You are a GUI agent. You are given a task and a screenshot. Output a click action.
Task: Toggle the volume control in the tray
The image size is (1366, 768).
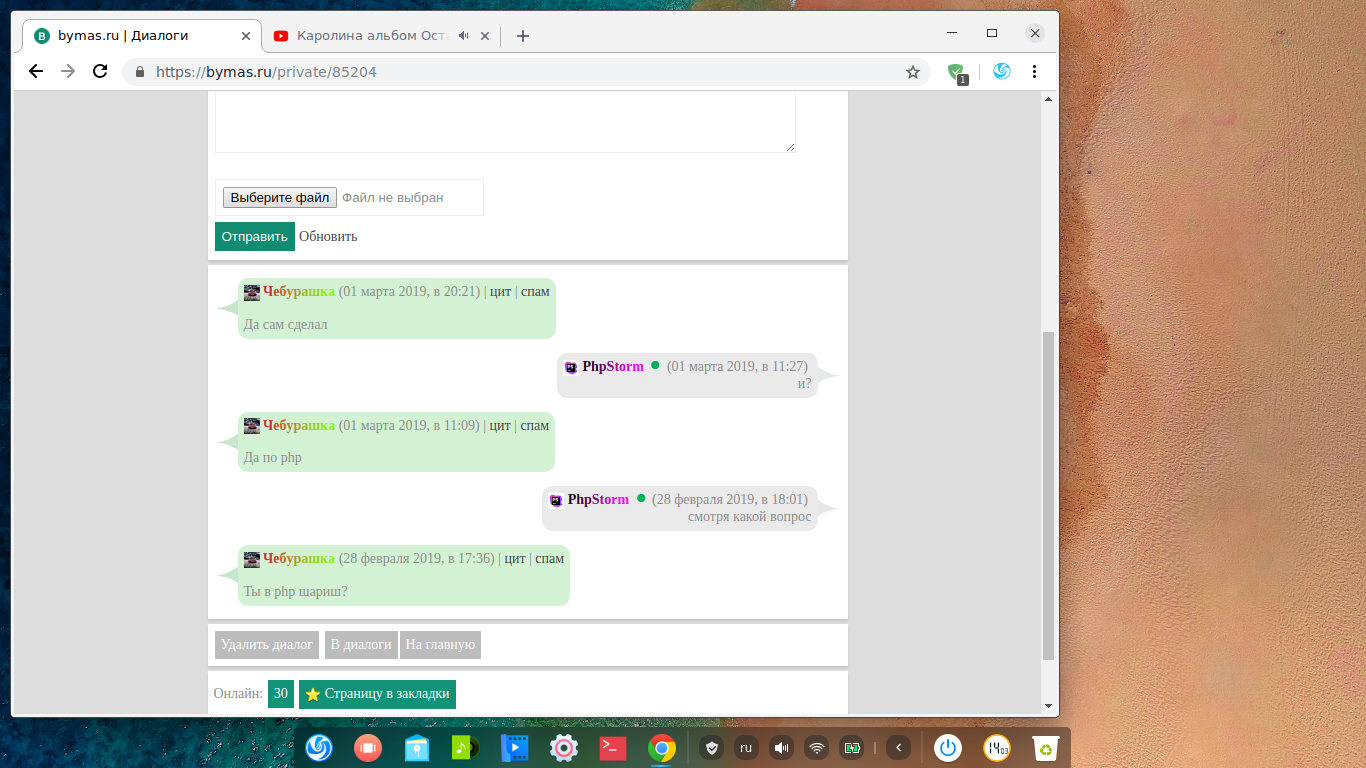coord(781,747)
